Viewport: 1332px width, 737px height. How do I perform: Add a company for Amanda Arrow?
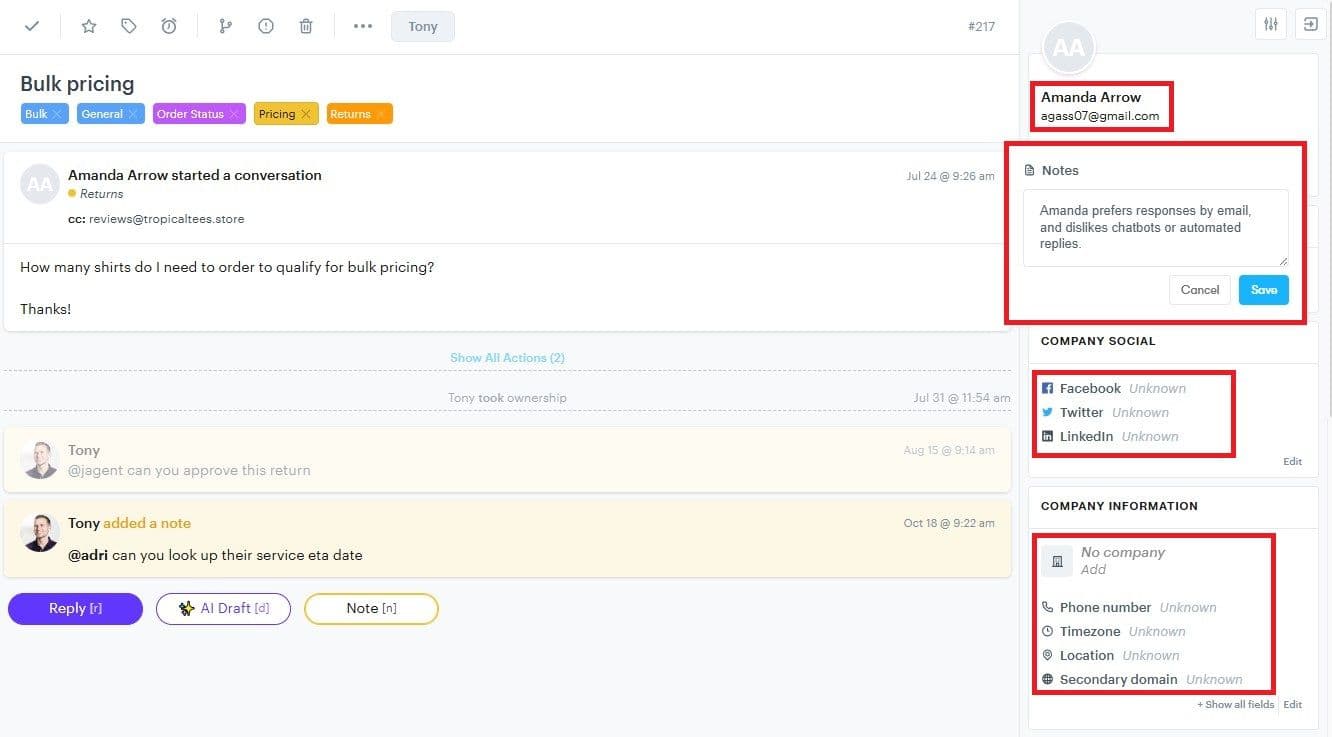pos(1093,568)
